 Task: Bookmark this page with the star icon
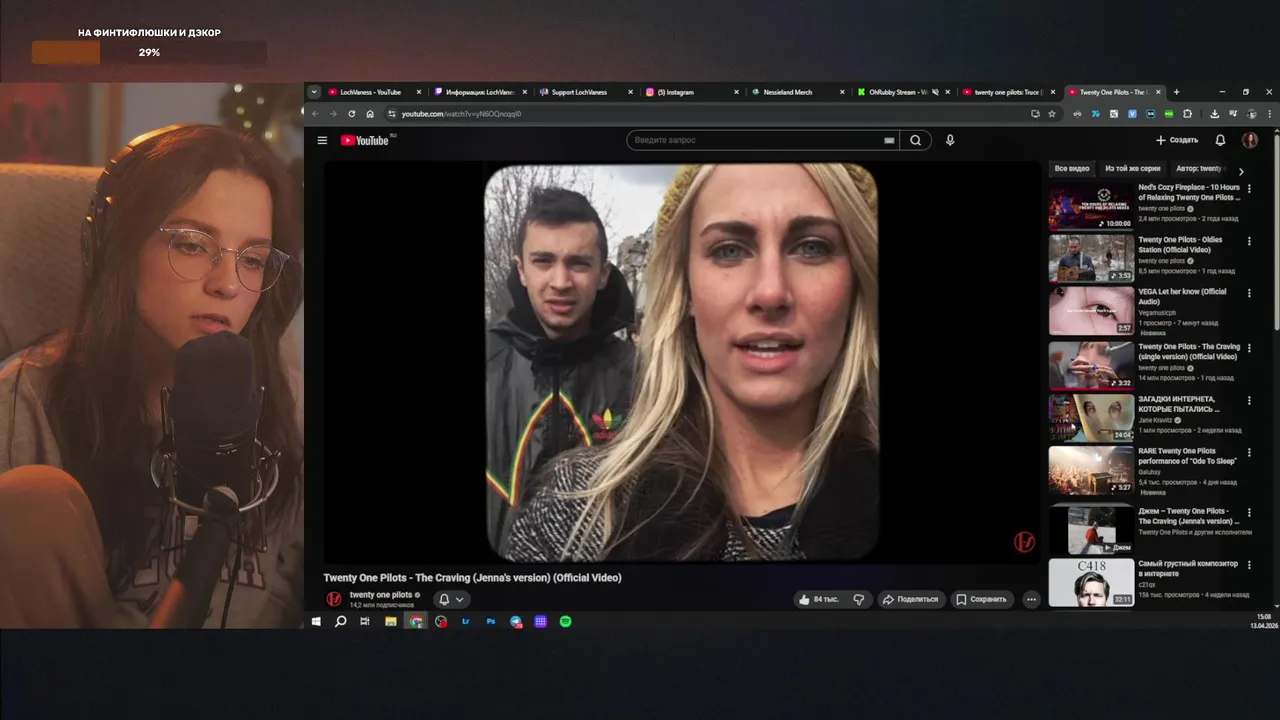pyautogui.click(x=1052, y=114)
